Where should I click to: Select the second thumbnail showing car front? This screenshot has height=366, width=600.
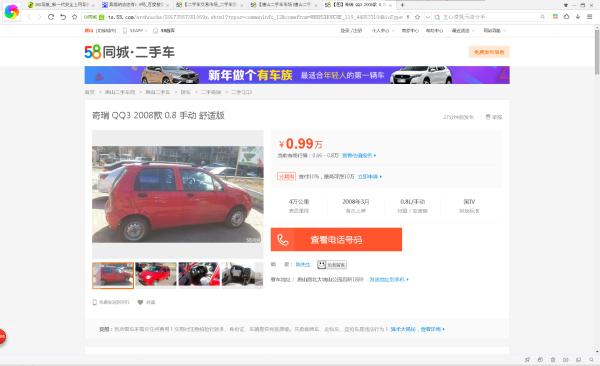[x=156, y=274]
